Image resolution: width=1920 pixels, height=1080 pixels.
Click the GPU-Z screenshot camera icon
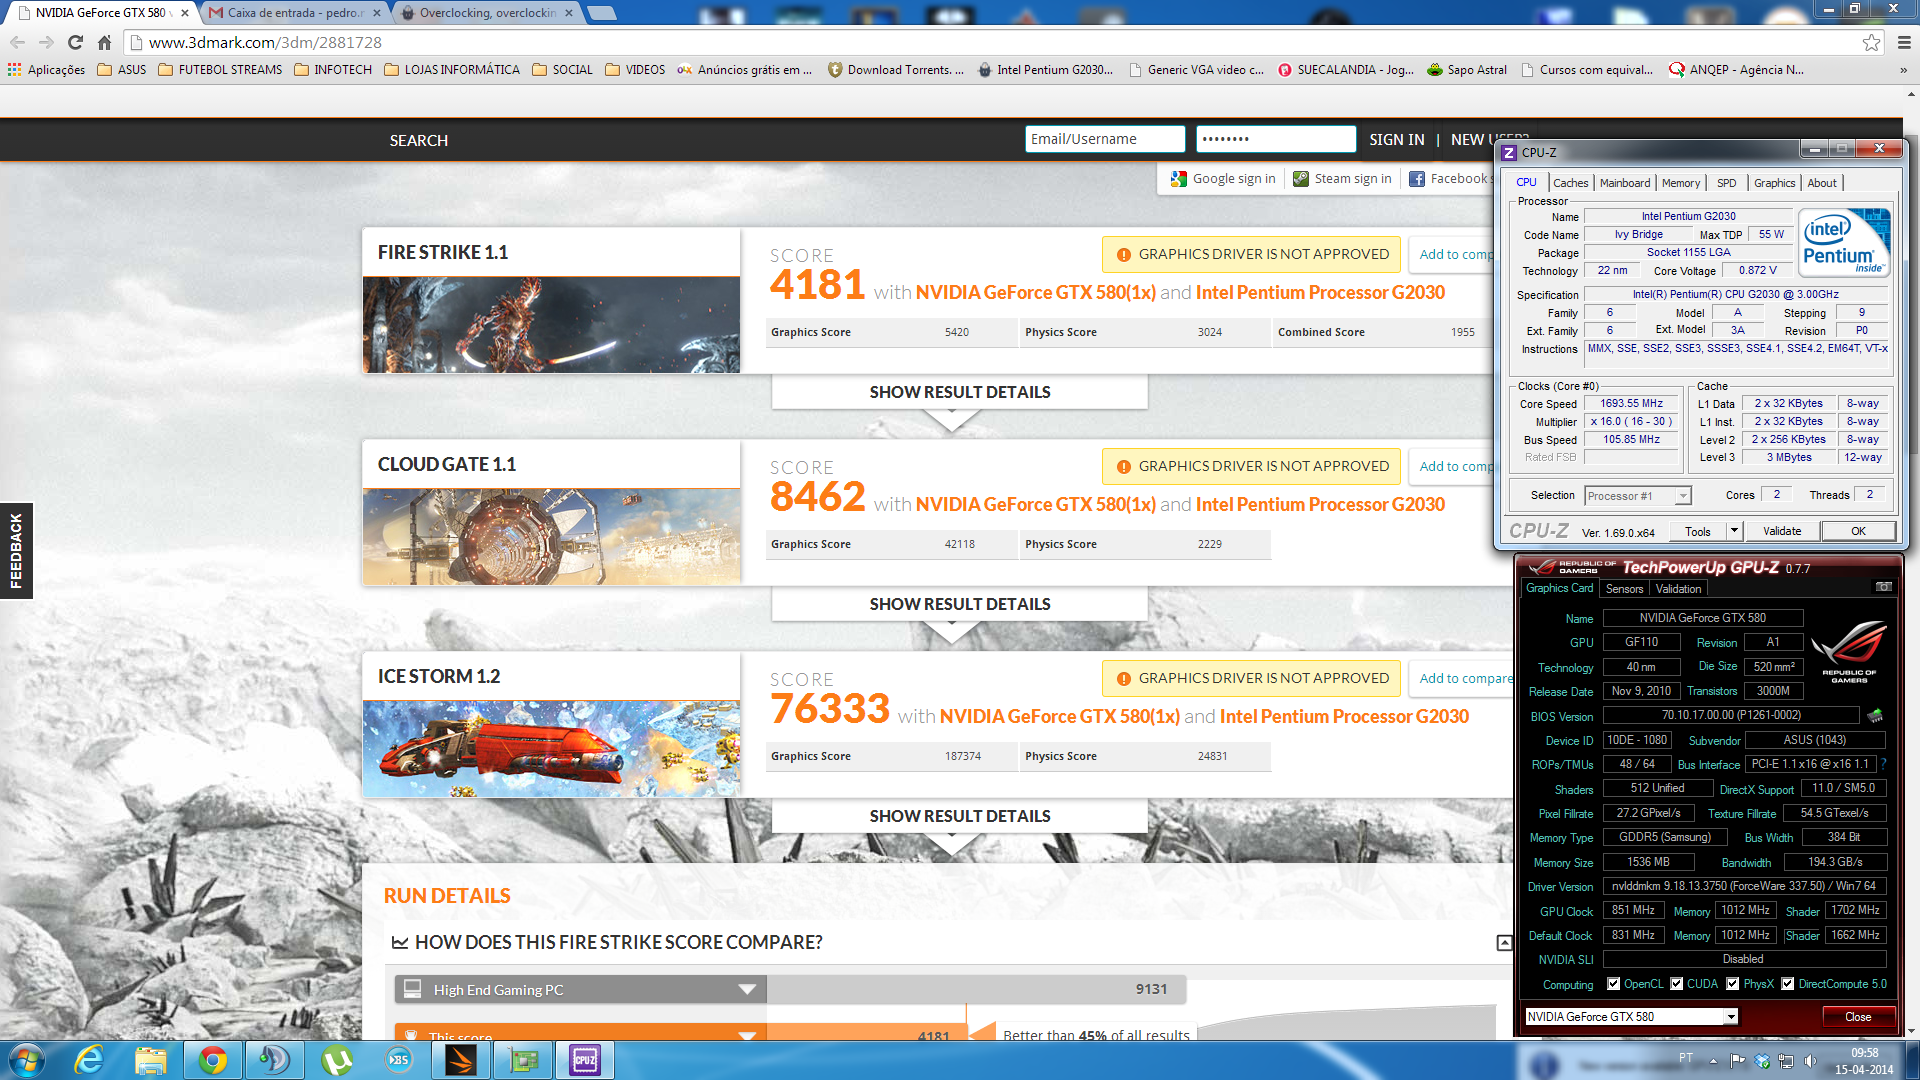pos(1883,587)
